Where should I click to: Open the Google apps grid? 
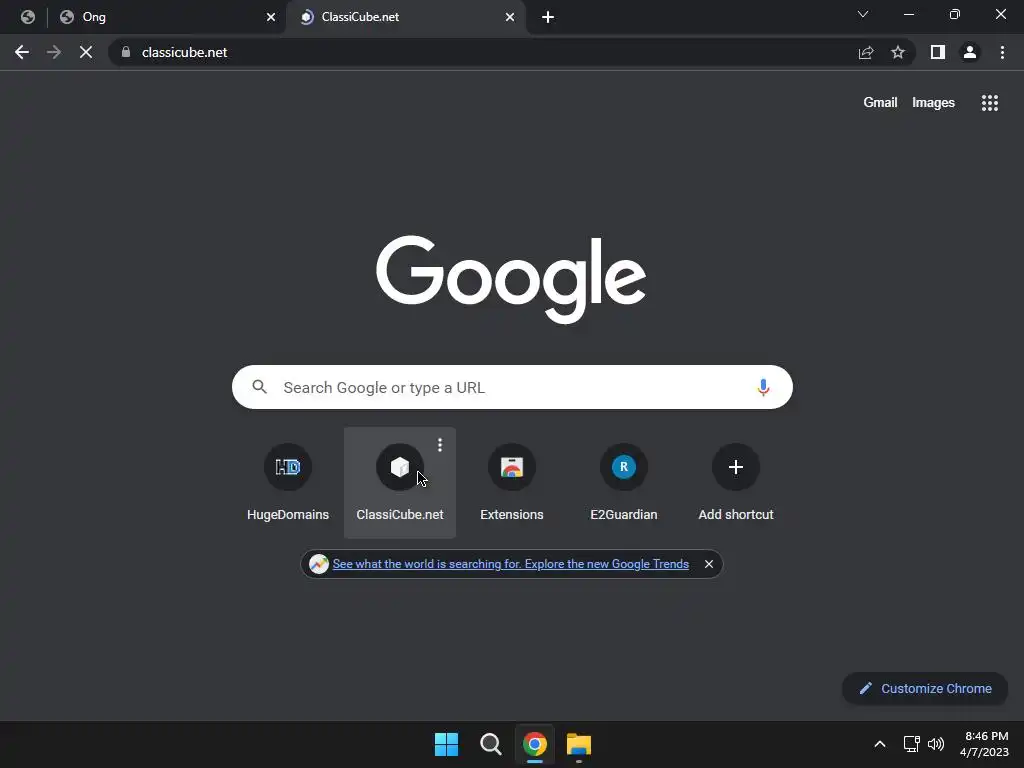(x=990, y=103)
